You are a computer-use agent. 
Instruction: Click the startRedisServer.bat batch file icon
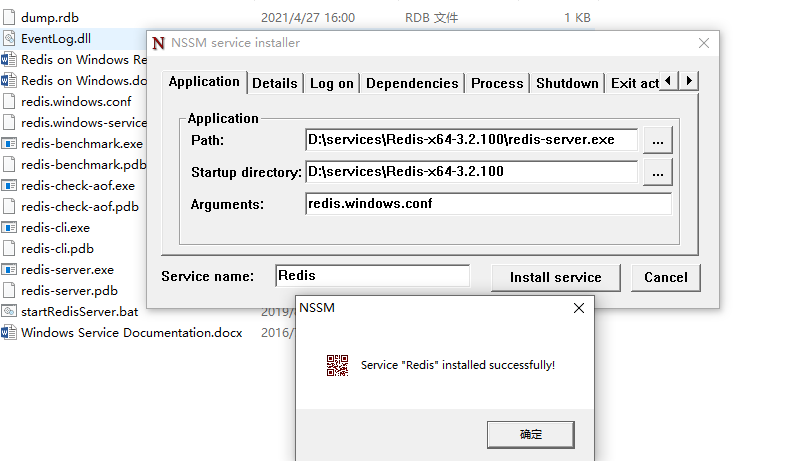[9, 312]
